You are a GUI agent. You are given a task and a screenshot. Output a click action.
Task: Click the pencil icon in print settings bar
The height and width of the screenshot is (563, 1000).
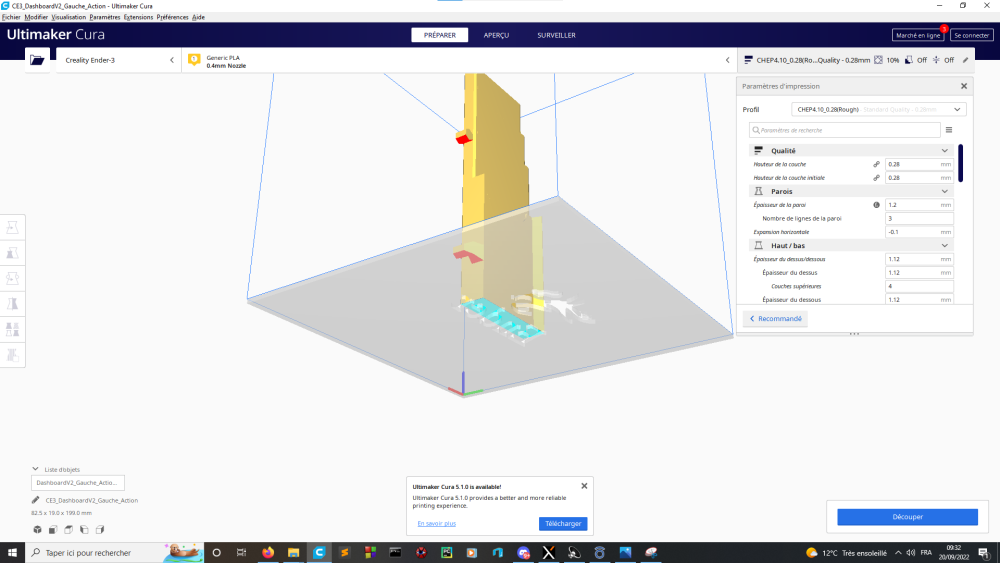pyautogui.click(x=965, y=60)
